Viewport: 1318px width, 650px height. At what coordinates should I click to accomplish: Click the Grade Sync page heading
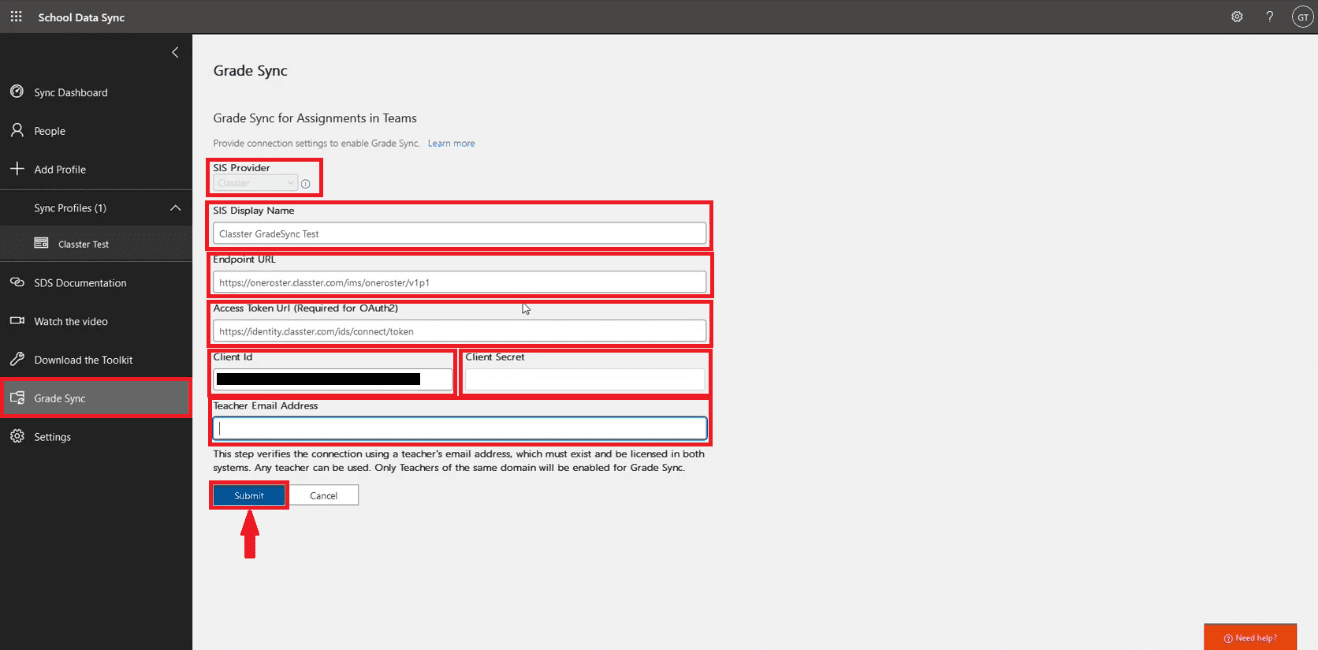(250, 71)
